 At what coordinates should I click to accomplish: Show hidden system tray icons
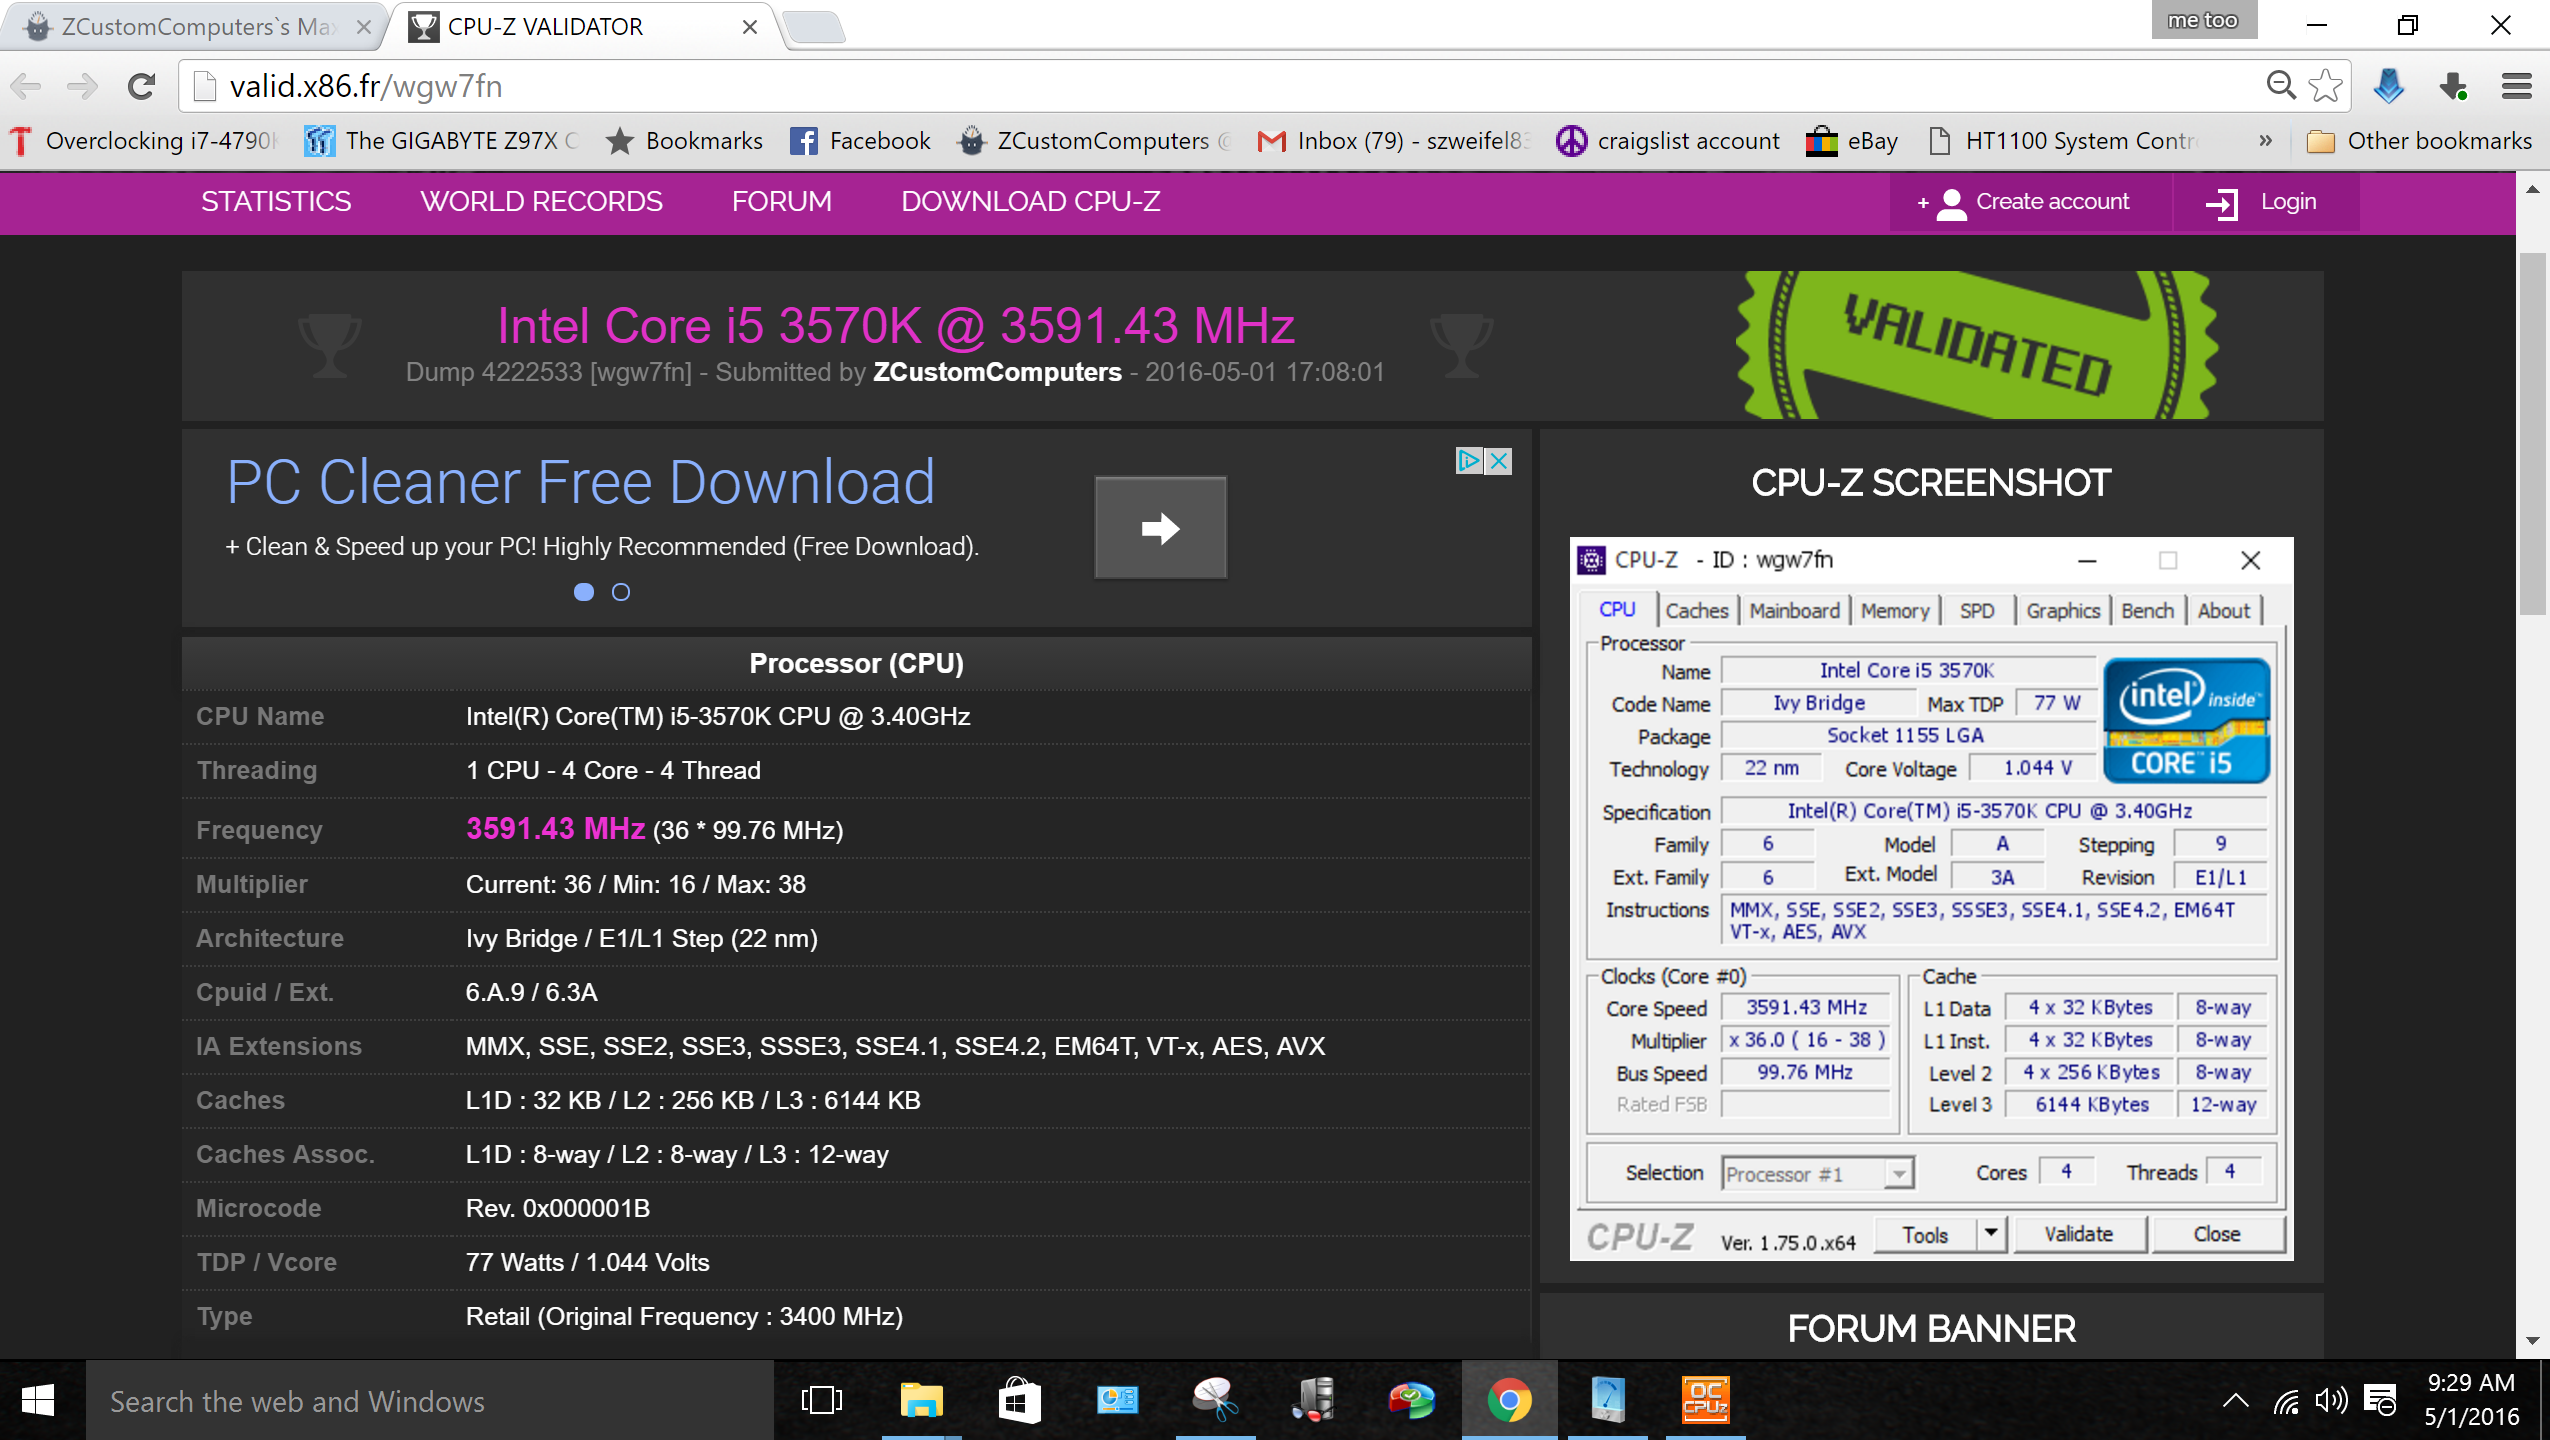click(x=2236, y=1400)
